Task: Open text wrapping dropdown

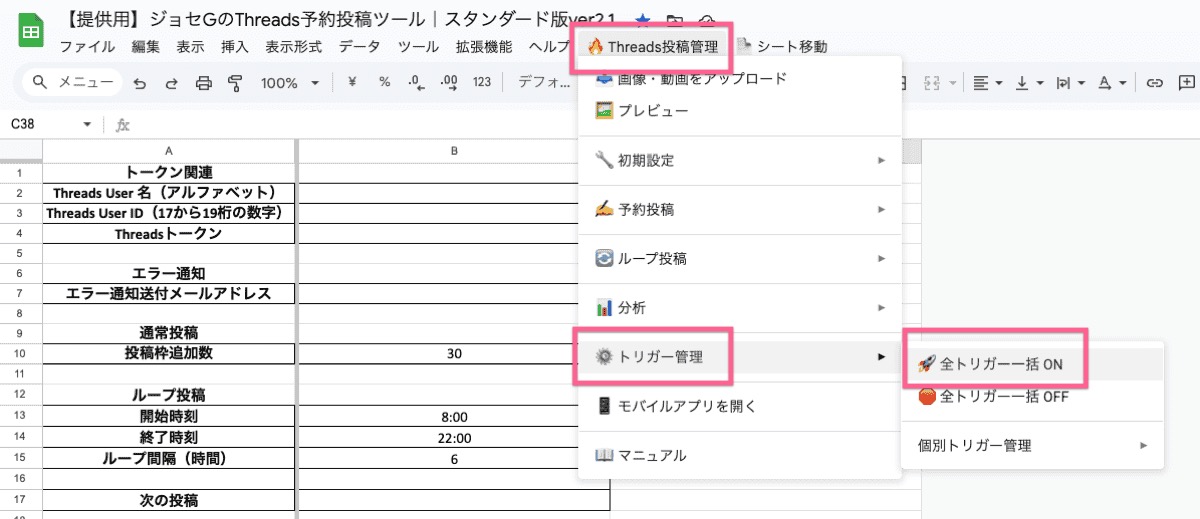Action: pyautogui.click(x=1070, y=83)
